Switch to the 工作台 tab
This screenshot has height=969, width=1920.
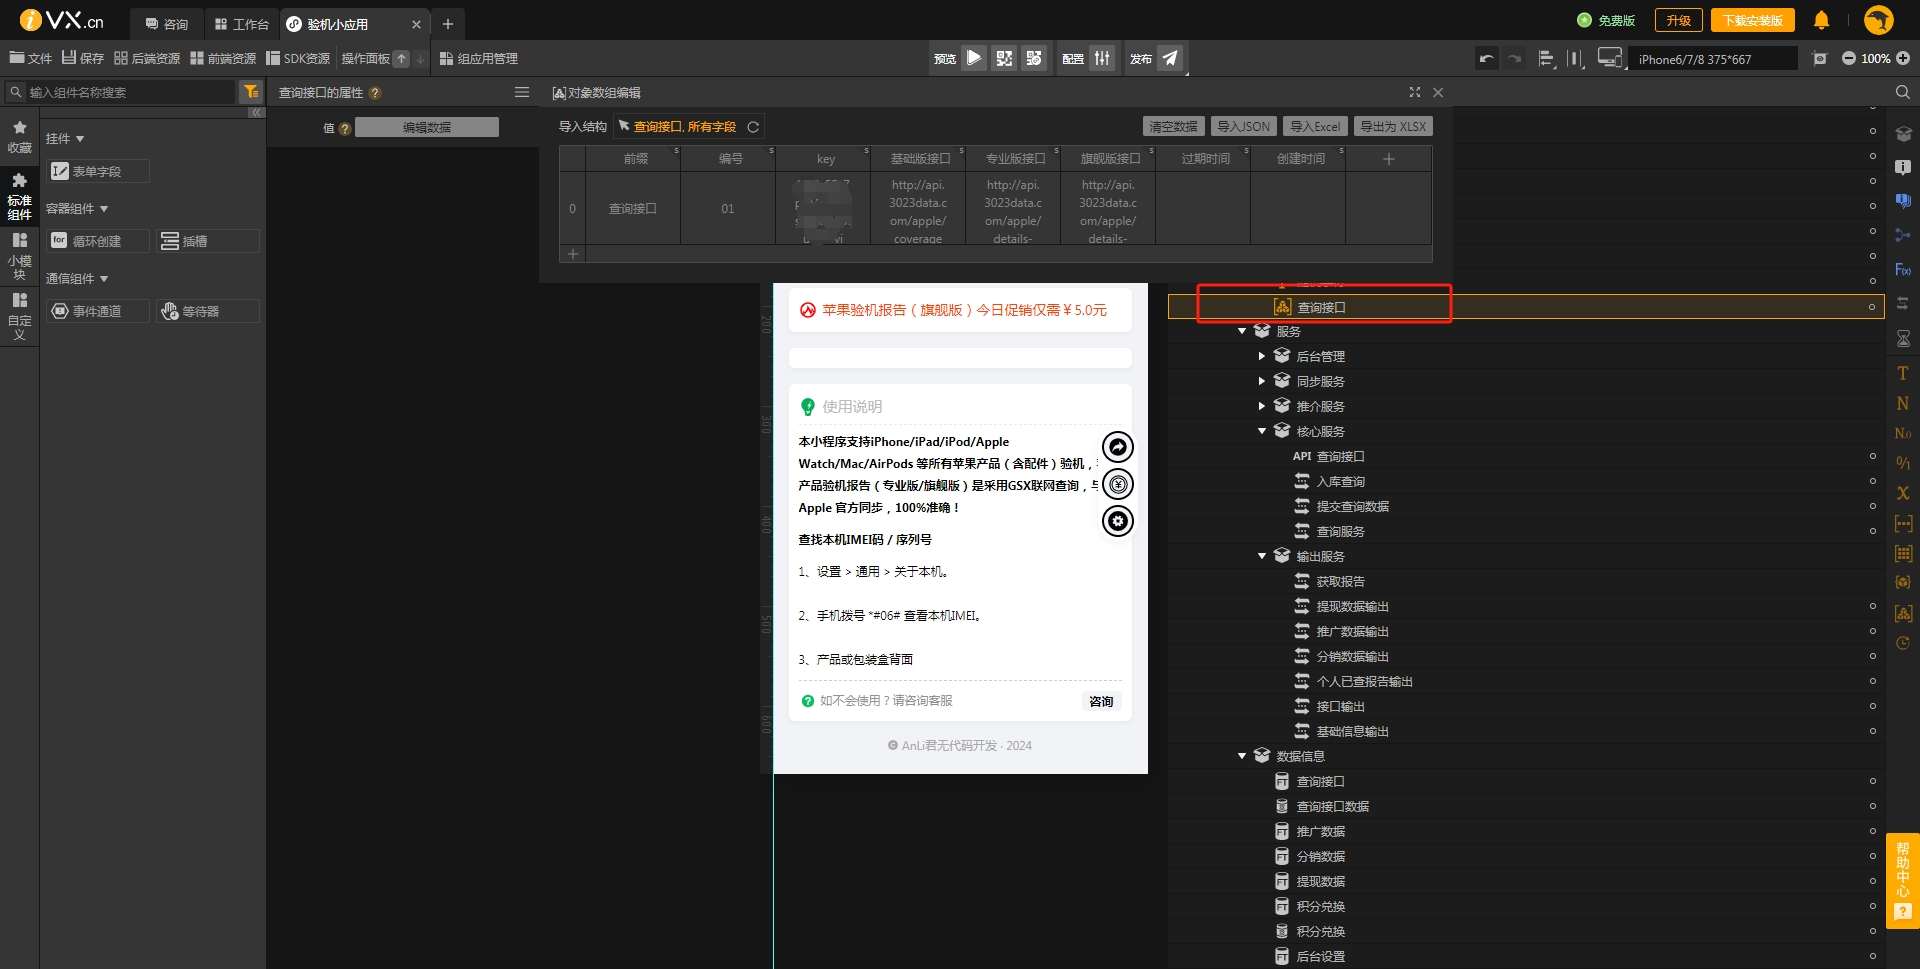click(x=242, y=24)
